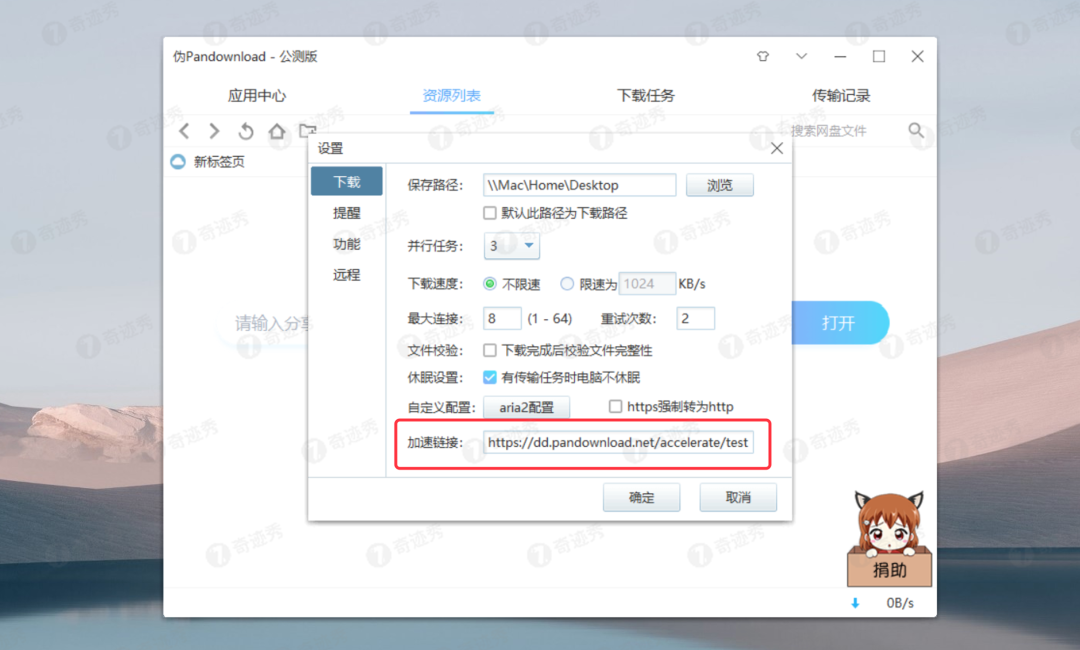Click the 0B/s speed status text
The image size is (1080, 650).
pos(900,603)
